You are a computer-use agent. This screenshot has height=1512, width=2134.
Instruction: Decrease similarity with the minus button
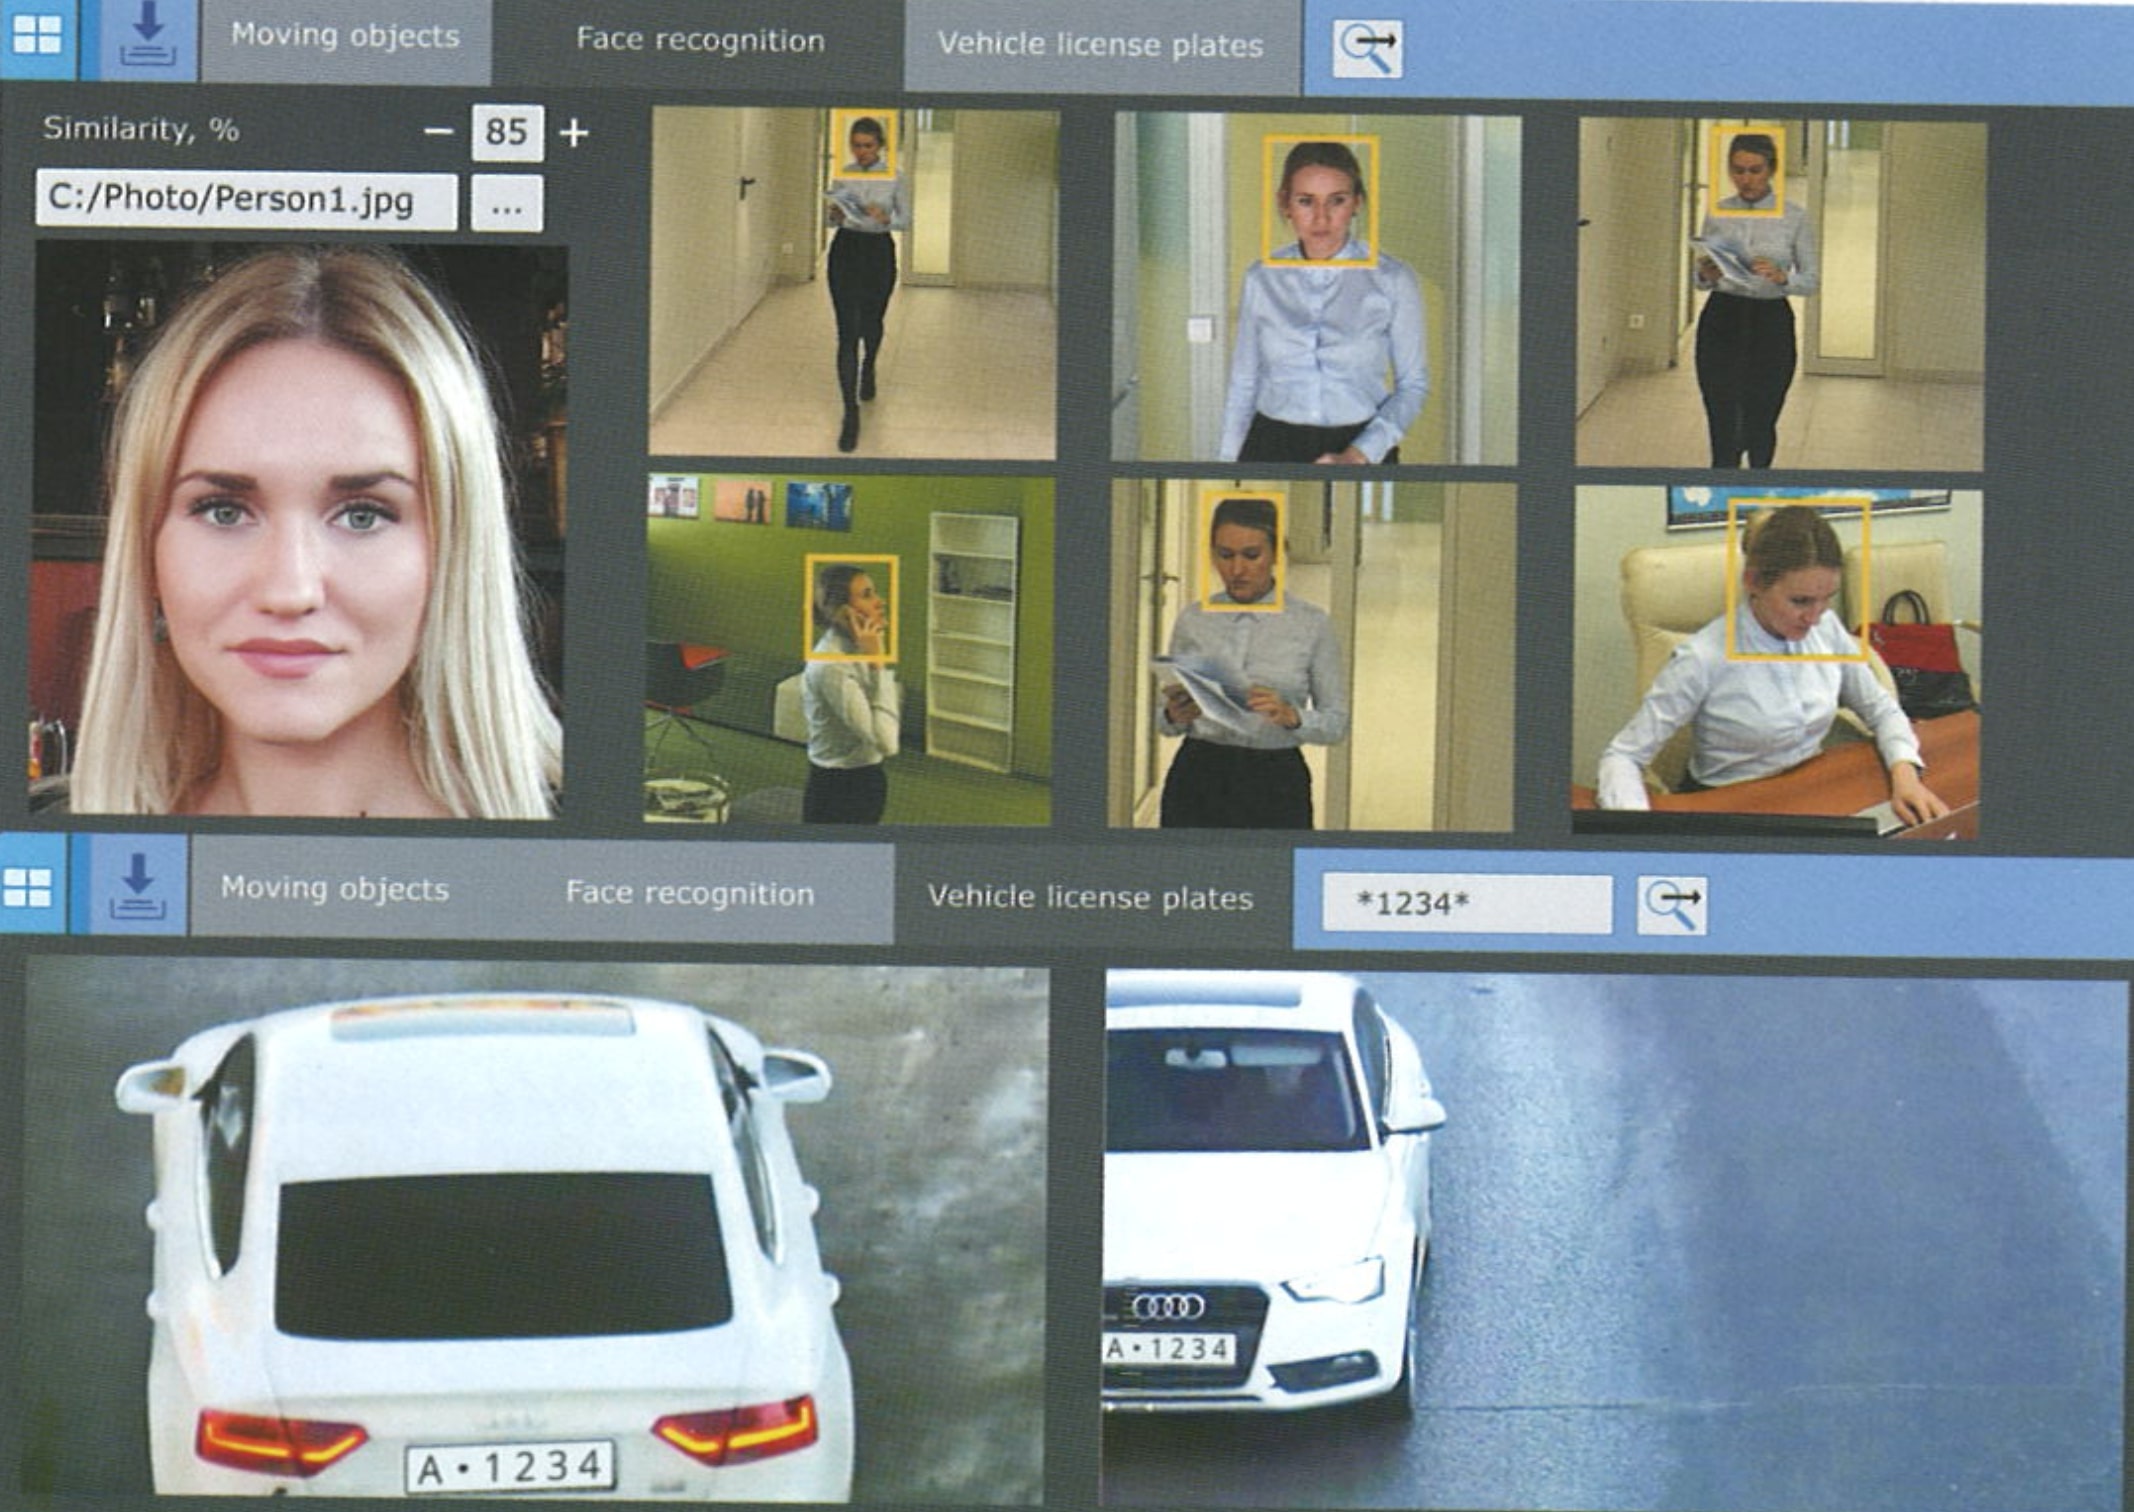(x=438, y=131)
